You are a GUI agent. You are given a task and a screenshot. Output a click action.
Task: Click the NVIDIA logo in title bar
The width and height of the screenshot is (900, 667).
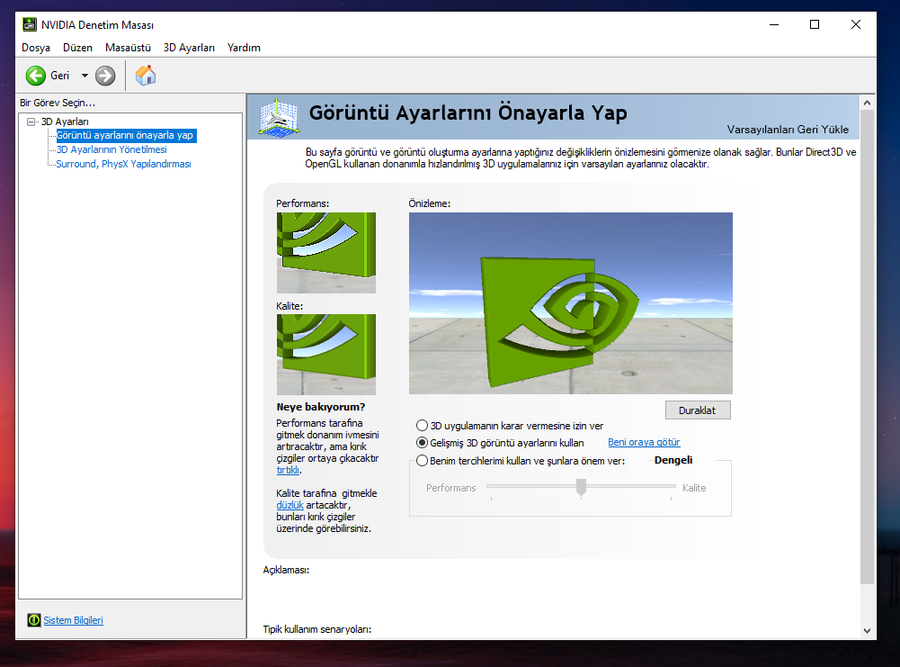click(x=29, y=25)
